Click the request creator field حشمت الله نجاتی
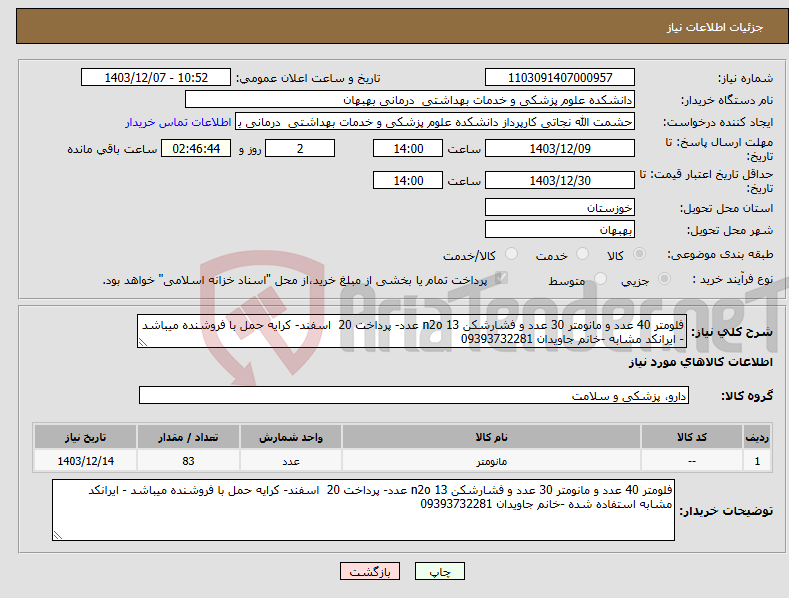Image resolution: width=789 pixels, height=598 pixels. coord(435,122)
